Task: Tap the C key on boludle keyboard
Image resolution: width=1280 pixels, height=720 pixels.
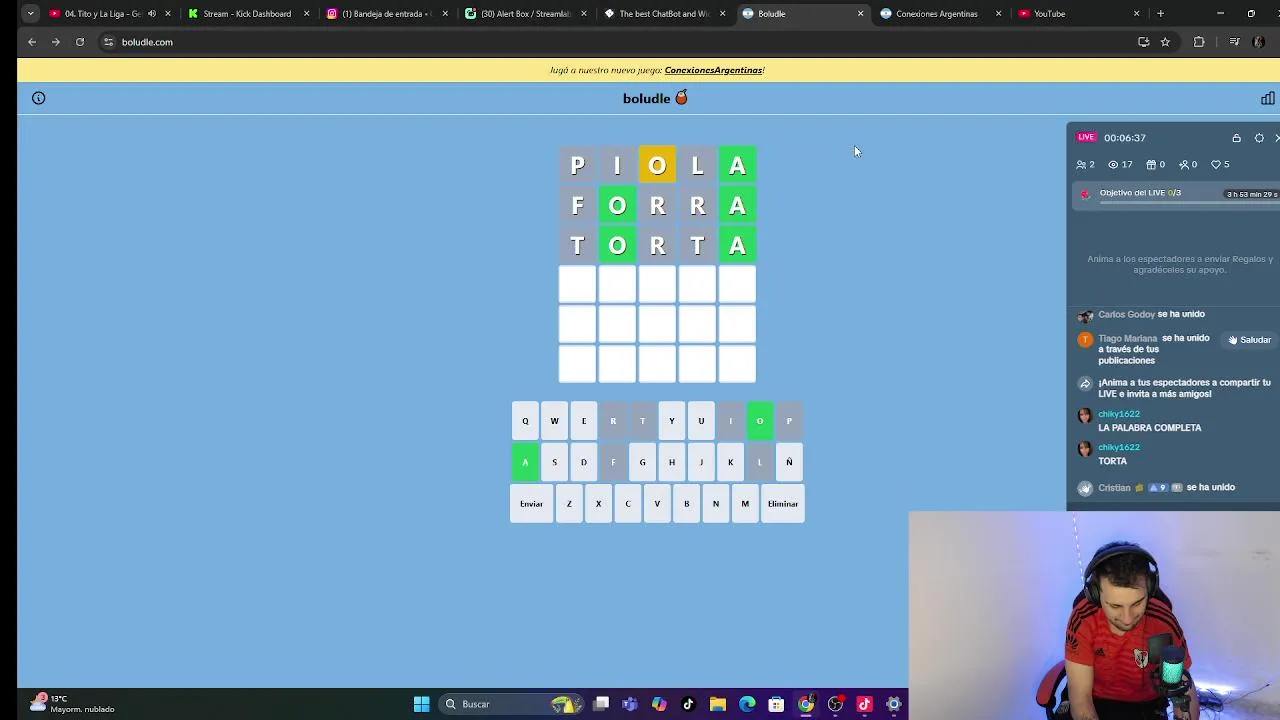Action: point(628,504)
